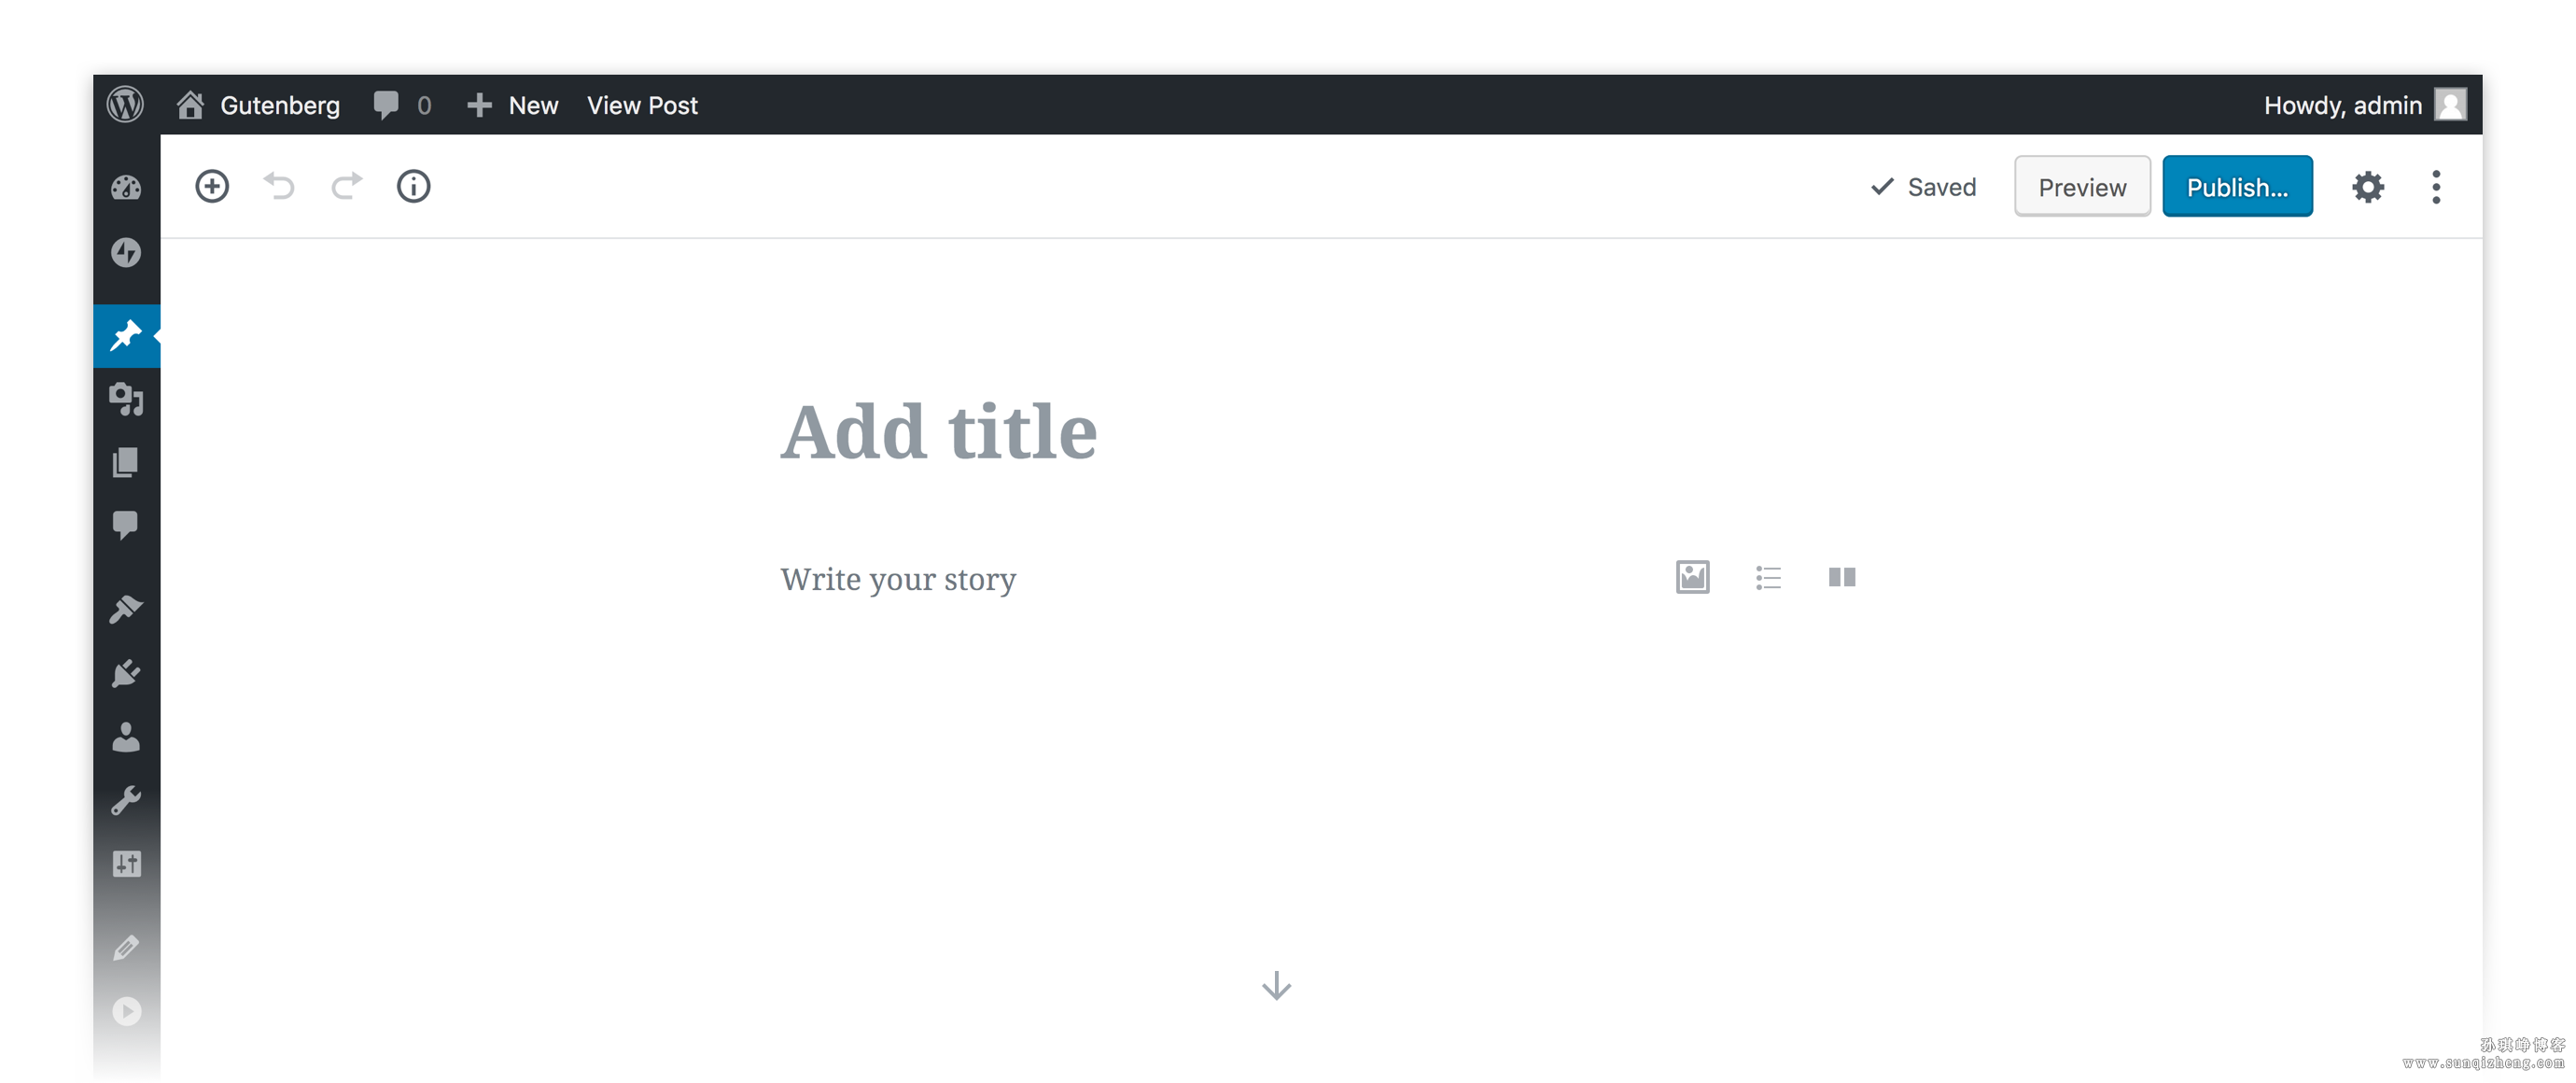Open the Gutenberg site home link

point(258,105)
